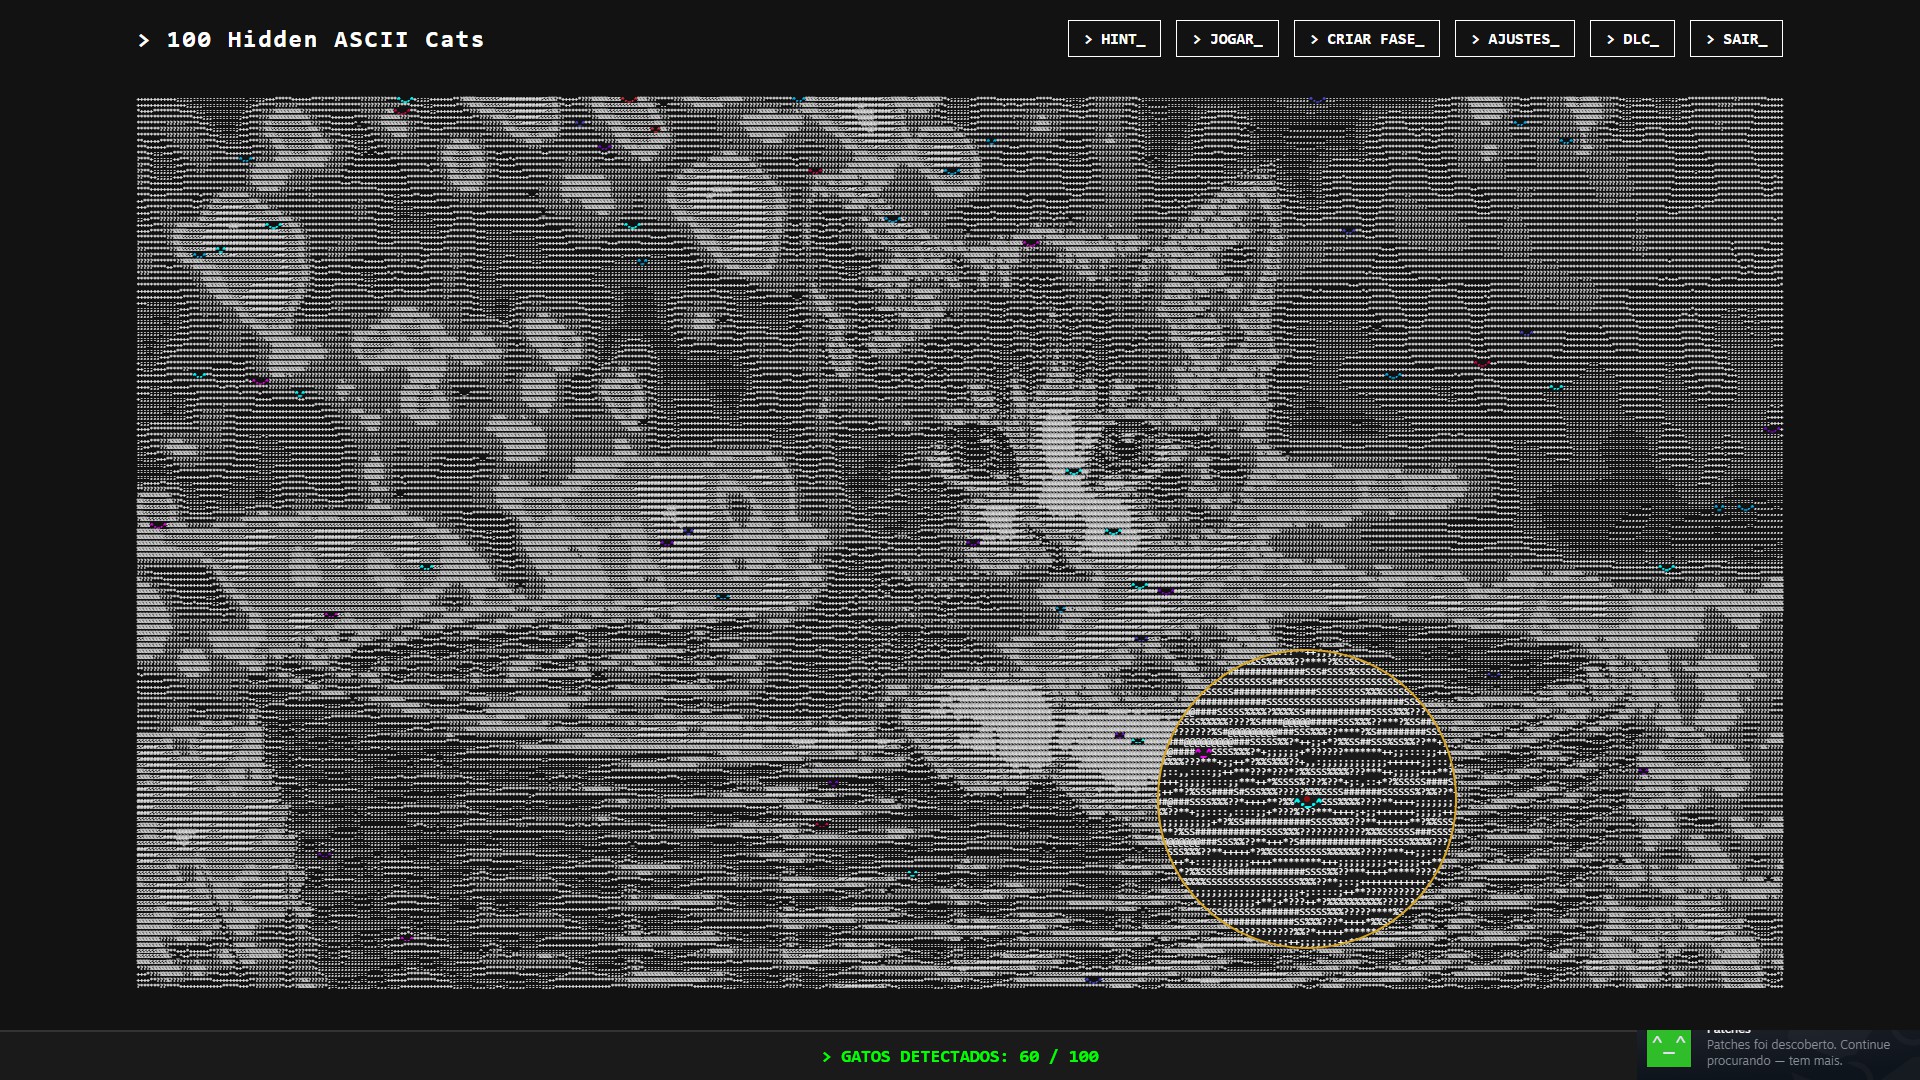Click the pair of cyan cats near right edge
This screenshot has width=1920, height=1080.
(1733, 508)
